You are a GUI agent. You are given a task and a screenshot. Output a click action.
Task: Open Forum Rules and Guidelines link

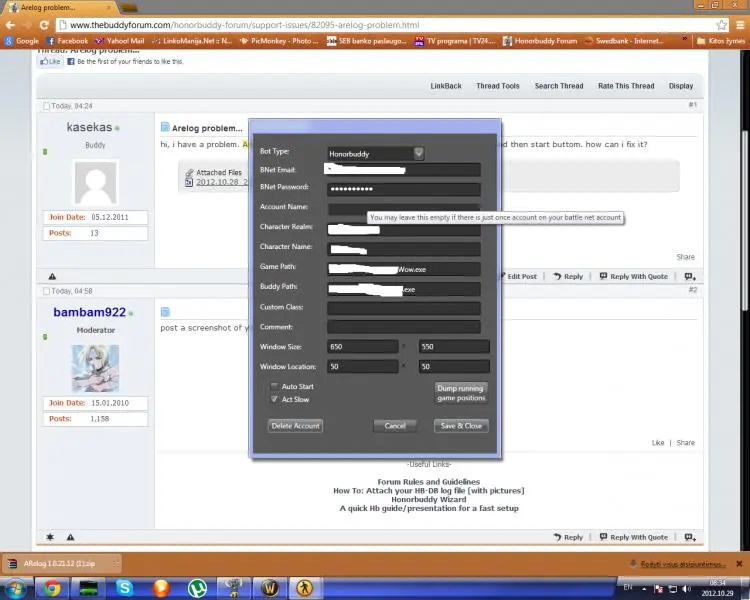pos(429,482)
